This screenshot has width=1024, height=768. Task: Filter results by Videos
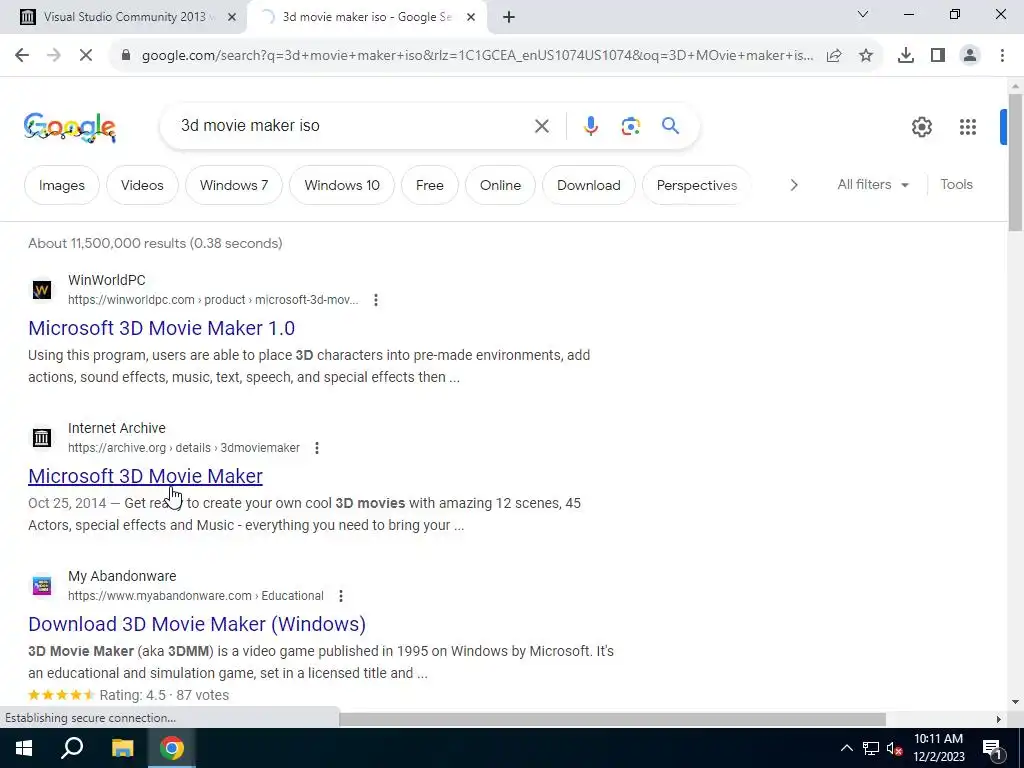[x=142, y=185]
